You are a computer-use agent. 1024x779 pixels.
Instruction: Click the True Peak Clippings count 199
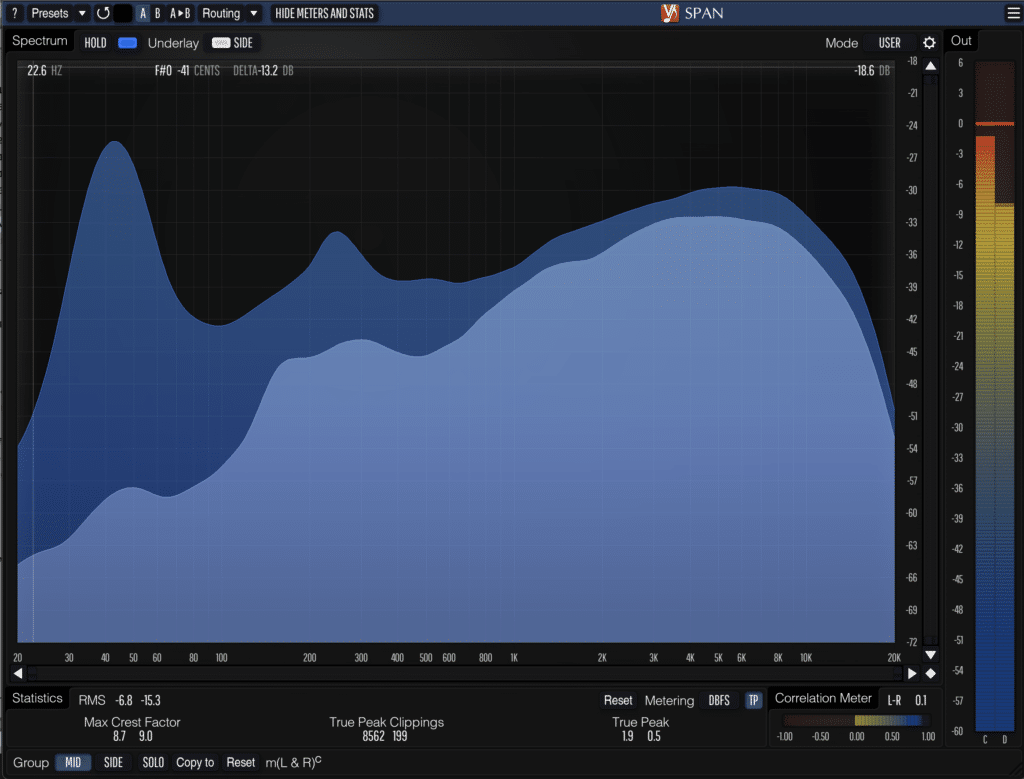click(x=400, y=737)
